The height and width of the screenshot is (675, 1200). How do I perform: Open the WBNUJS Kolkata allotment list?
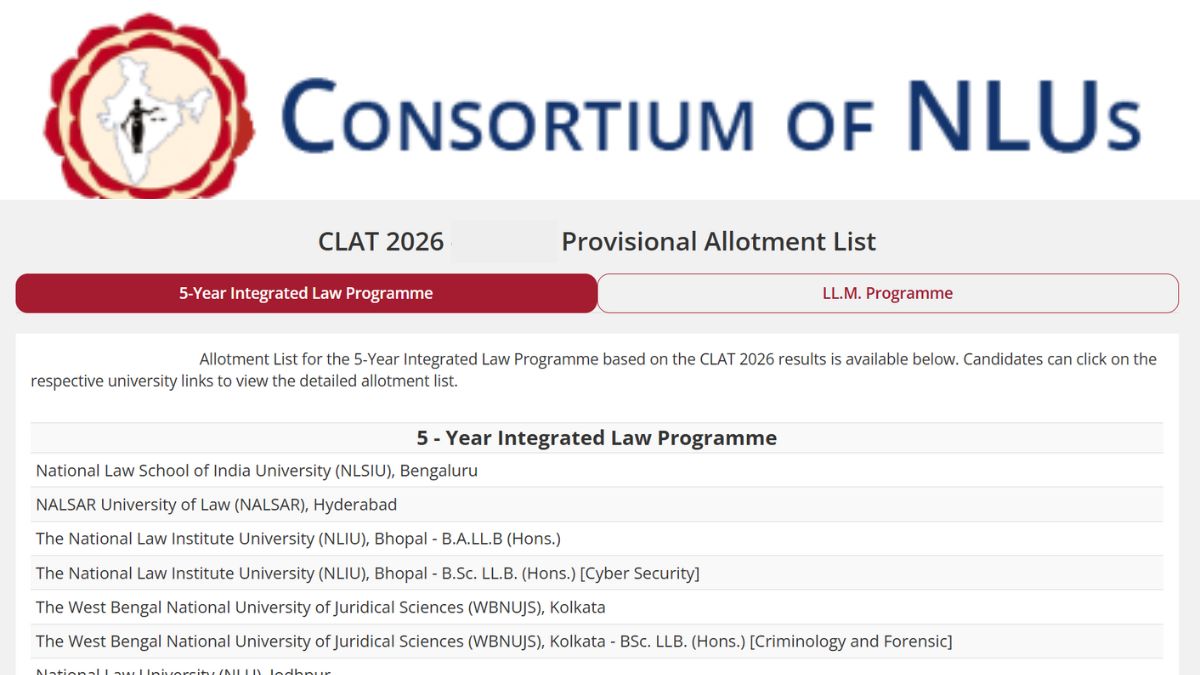click(320, 607)
